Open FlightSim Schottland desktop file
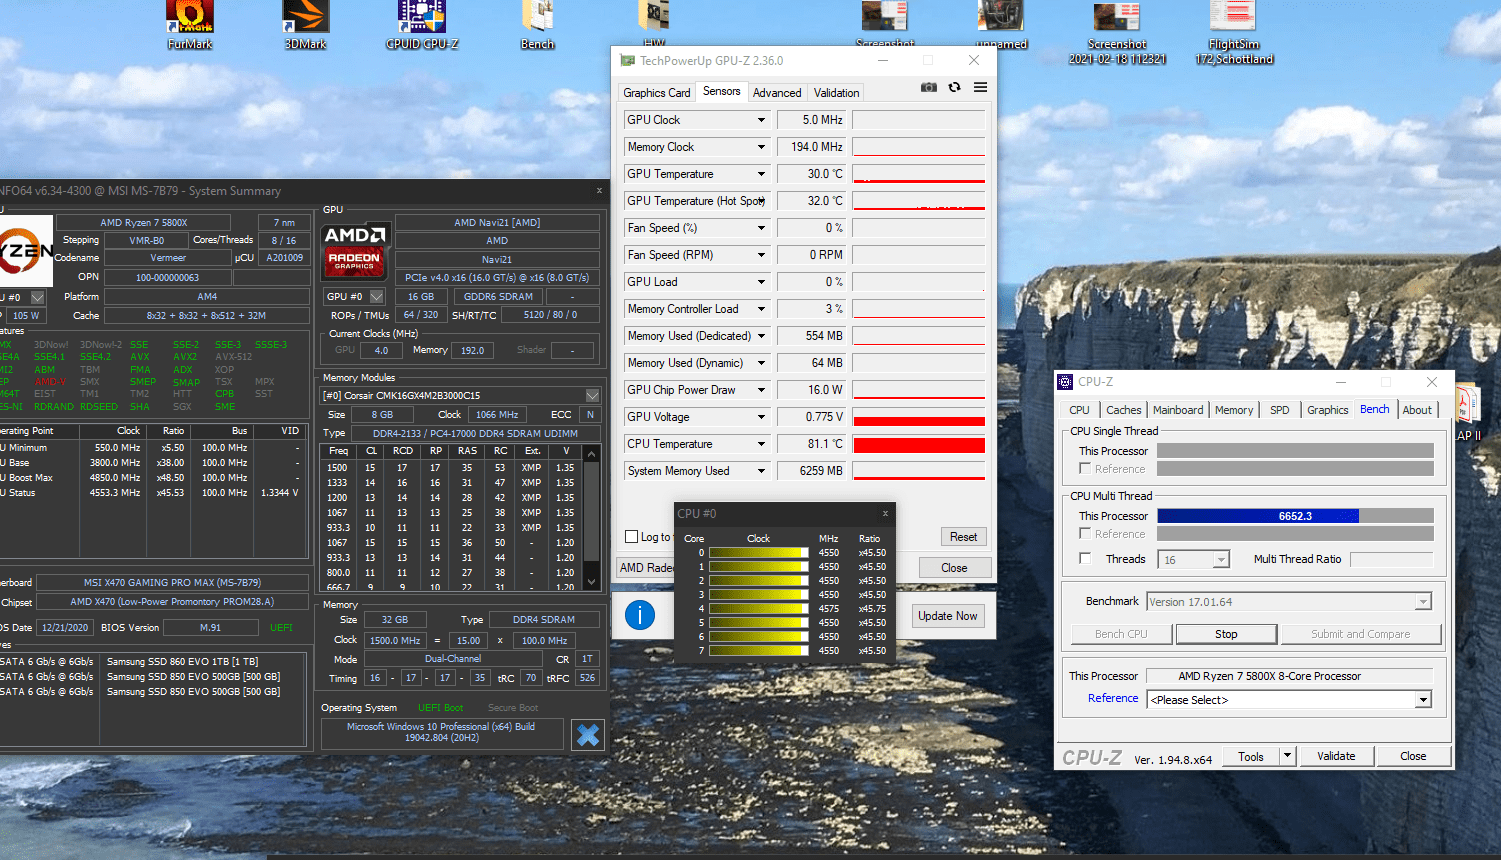The height and width of the screenshot is (860, 1501). (1233, 32)
